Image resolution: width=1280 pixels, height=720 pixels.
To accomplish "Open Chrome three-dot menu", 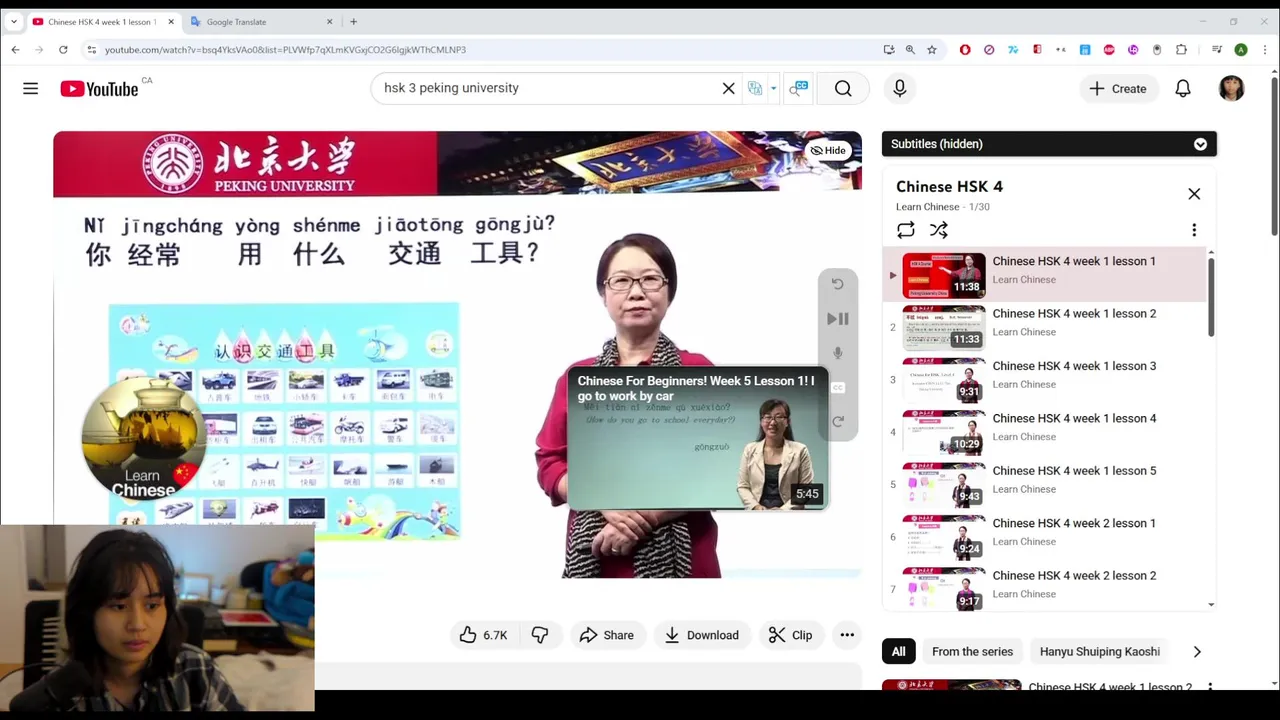I will (x=1264, y=50).
